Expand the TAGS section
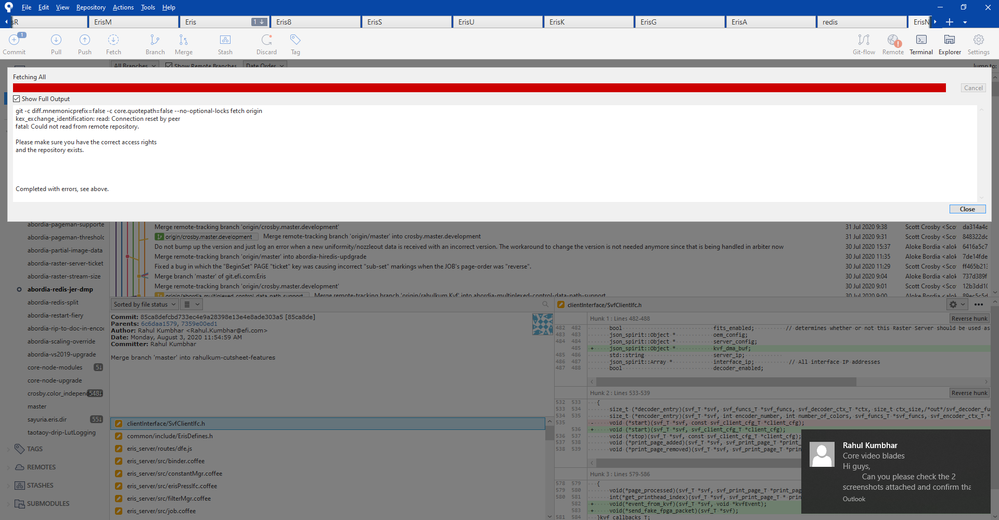Image resolution: width=999 pixels, height=520 pixels. [x=8, y=449]
